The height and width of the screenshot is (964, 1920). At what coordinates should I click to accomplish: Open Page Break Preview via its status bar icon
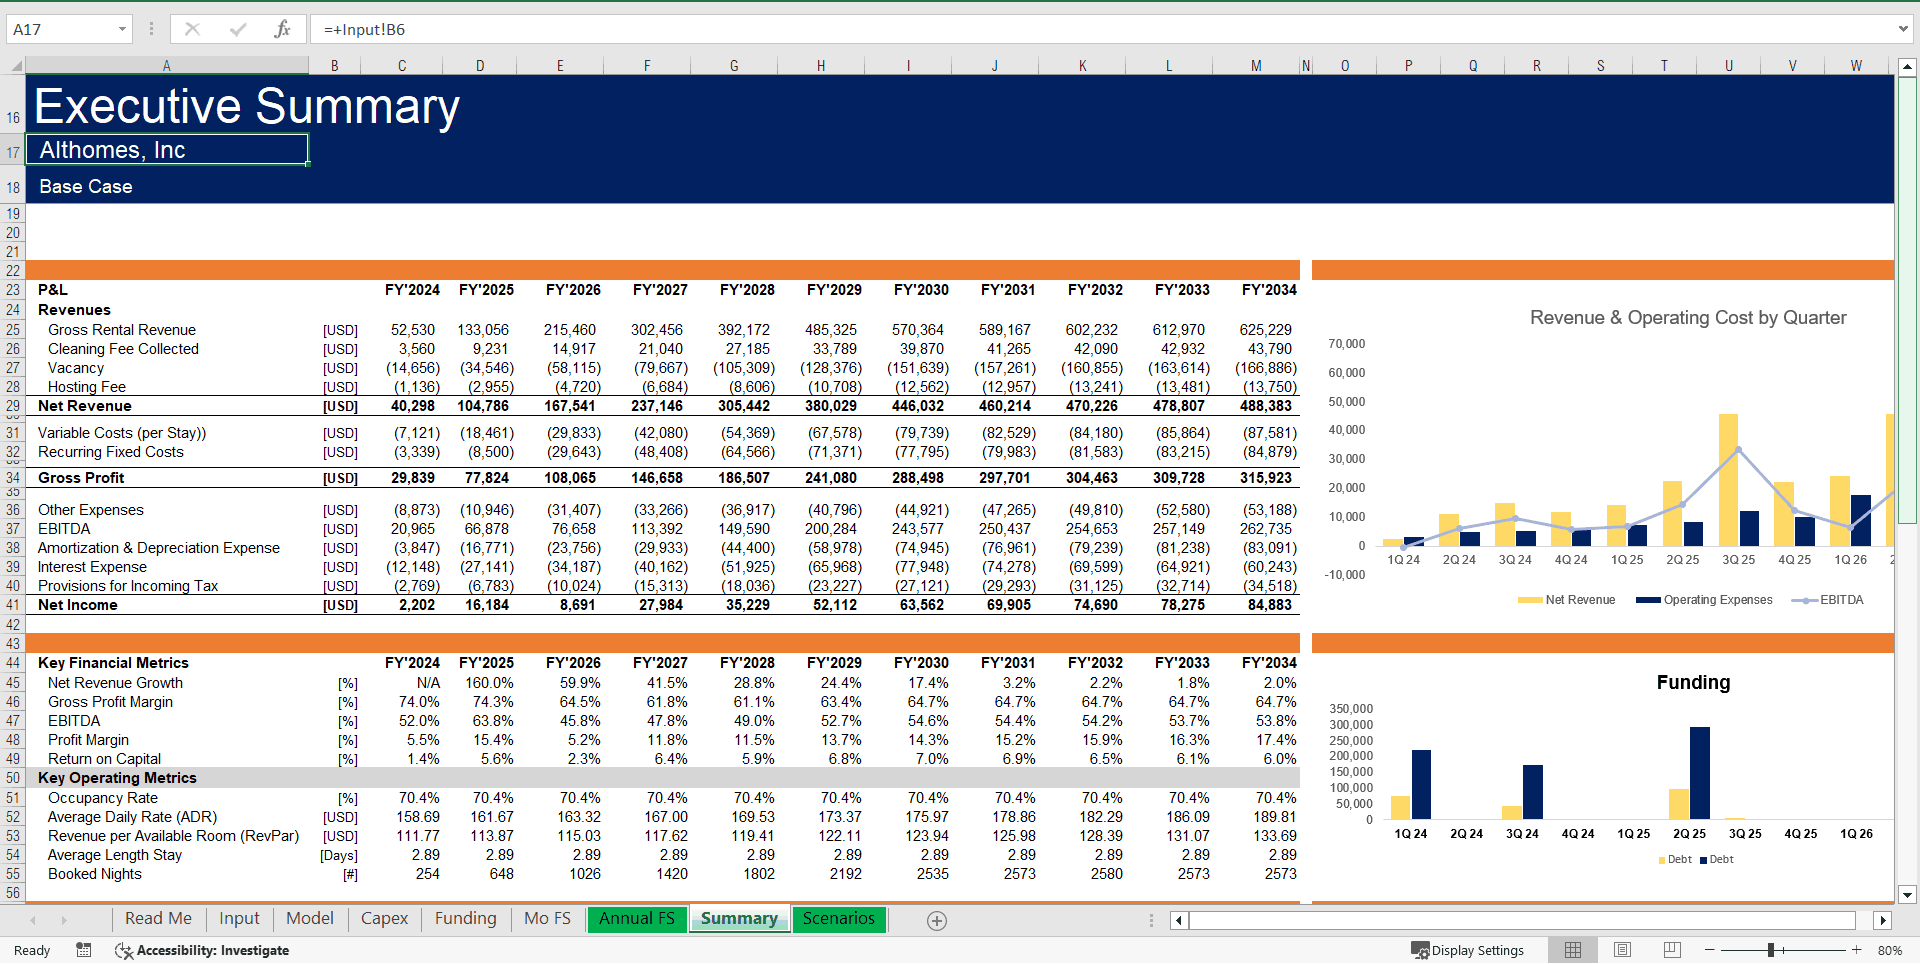click(1670, 950)
